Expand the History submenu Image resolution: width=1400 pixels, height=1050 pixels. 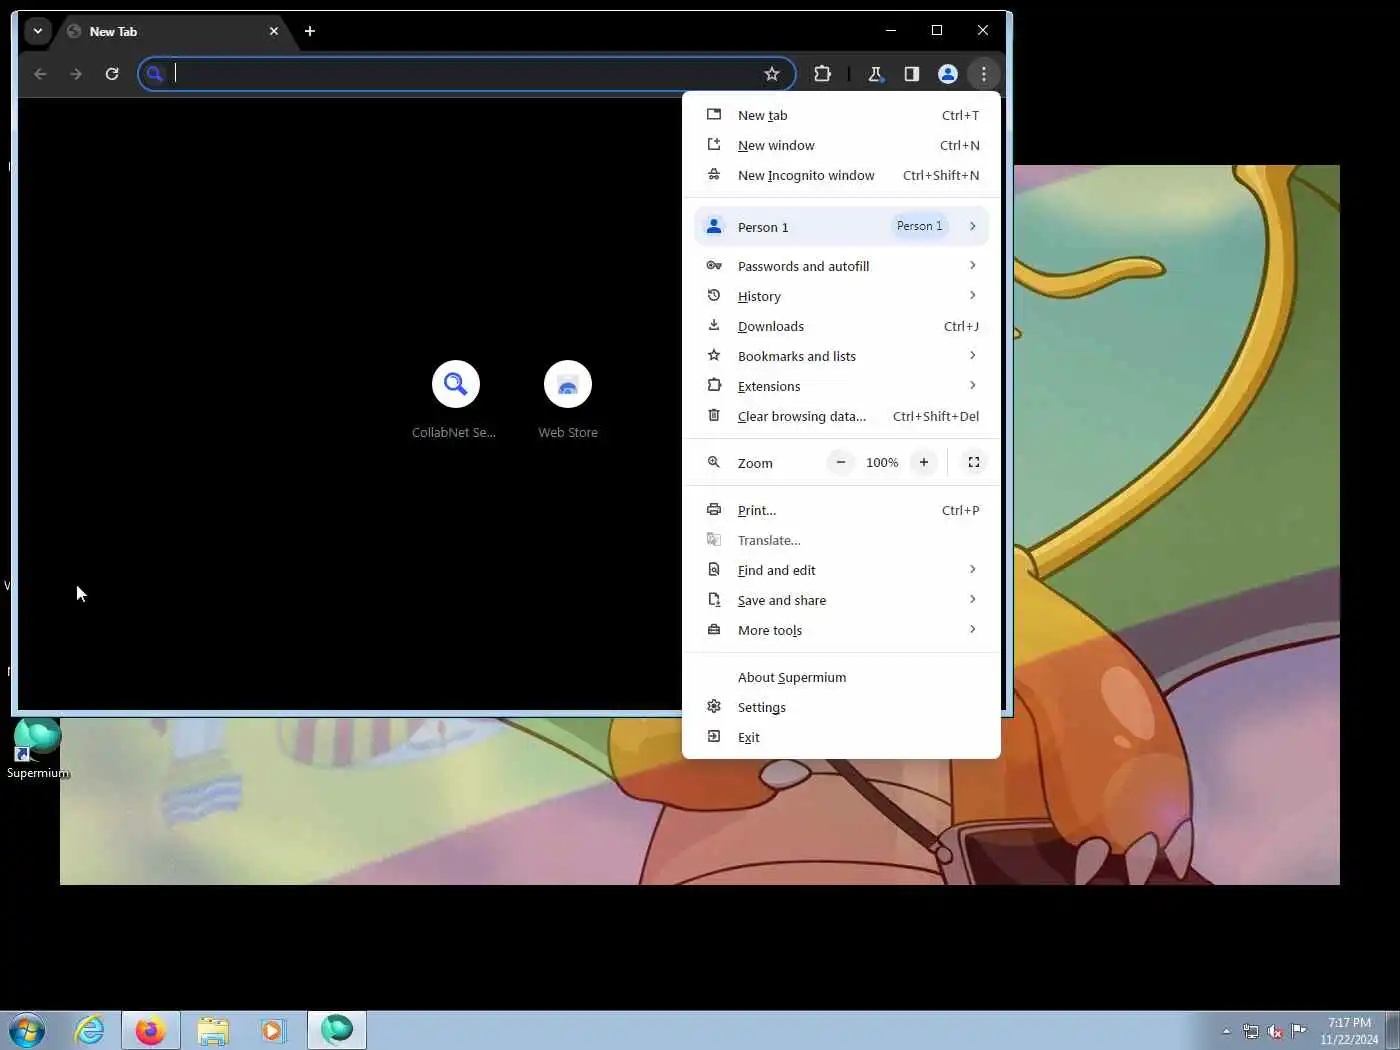(x=841, y=296)
